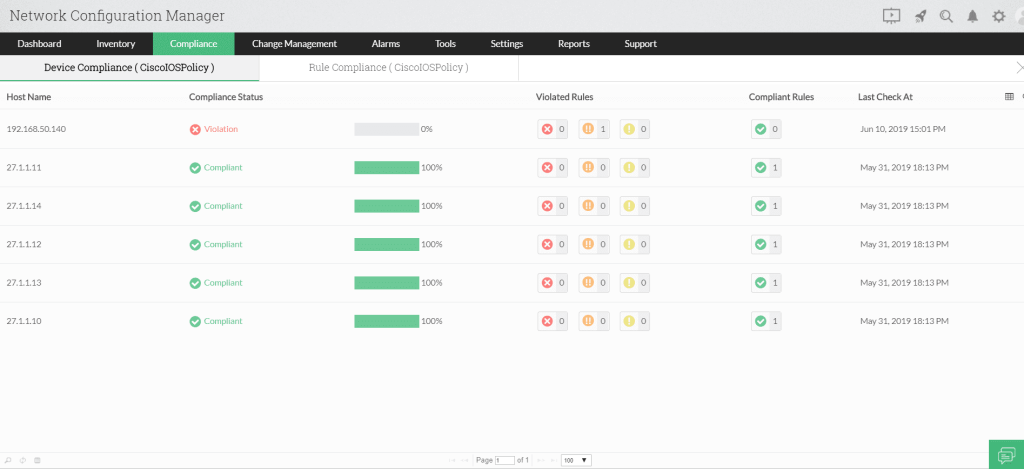Click the major violation badge showing 1
The height and width of the screenshot is (469, 1024).
tap(594, 129)
